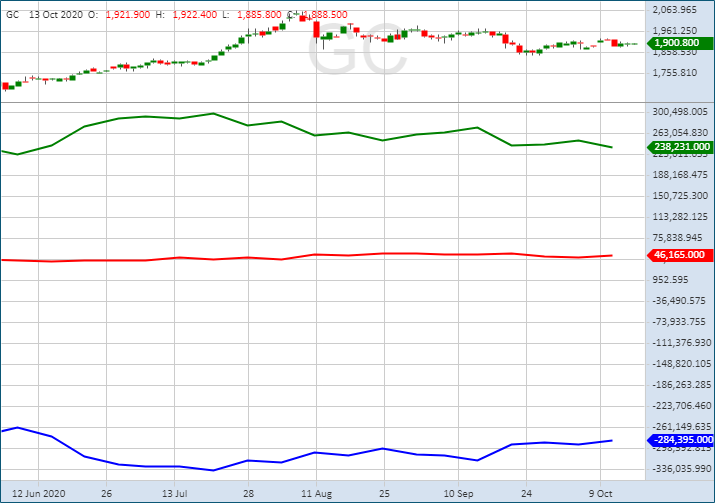Screen dimensions: 715x503
Task: Click the 9 Oct date label
Action: tap(600, 493)
